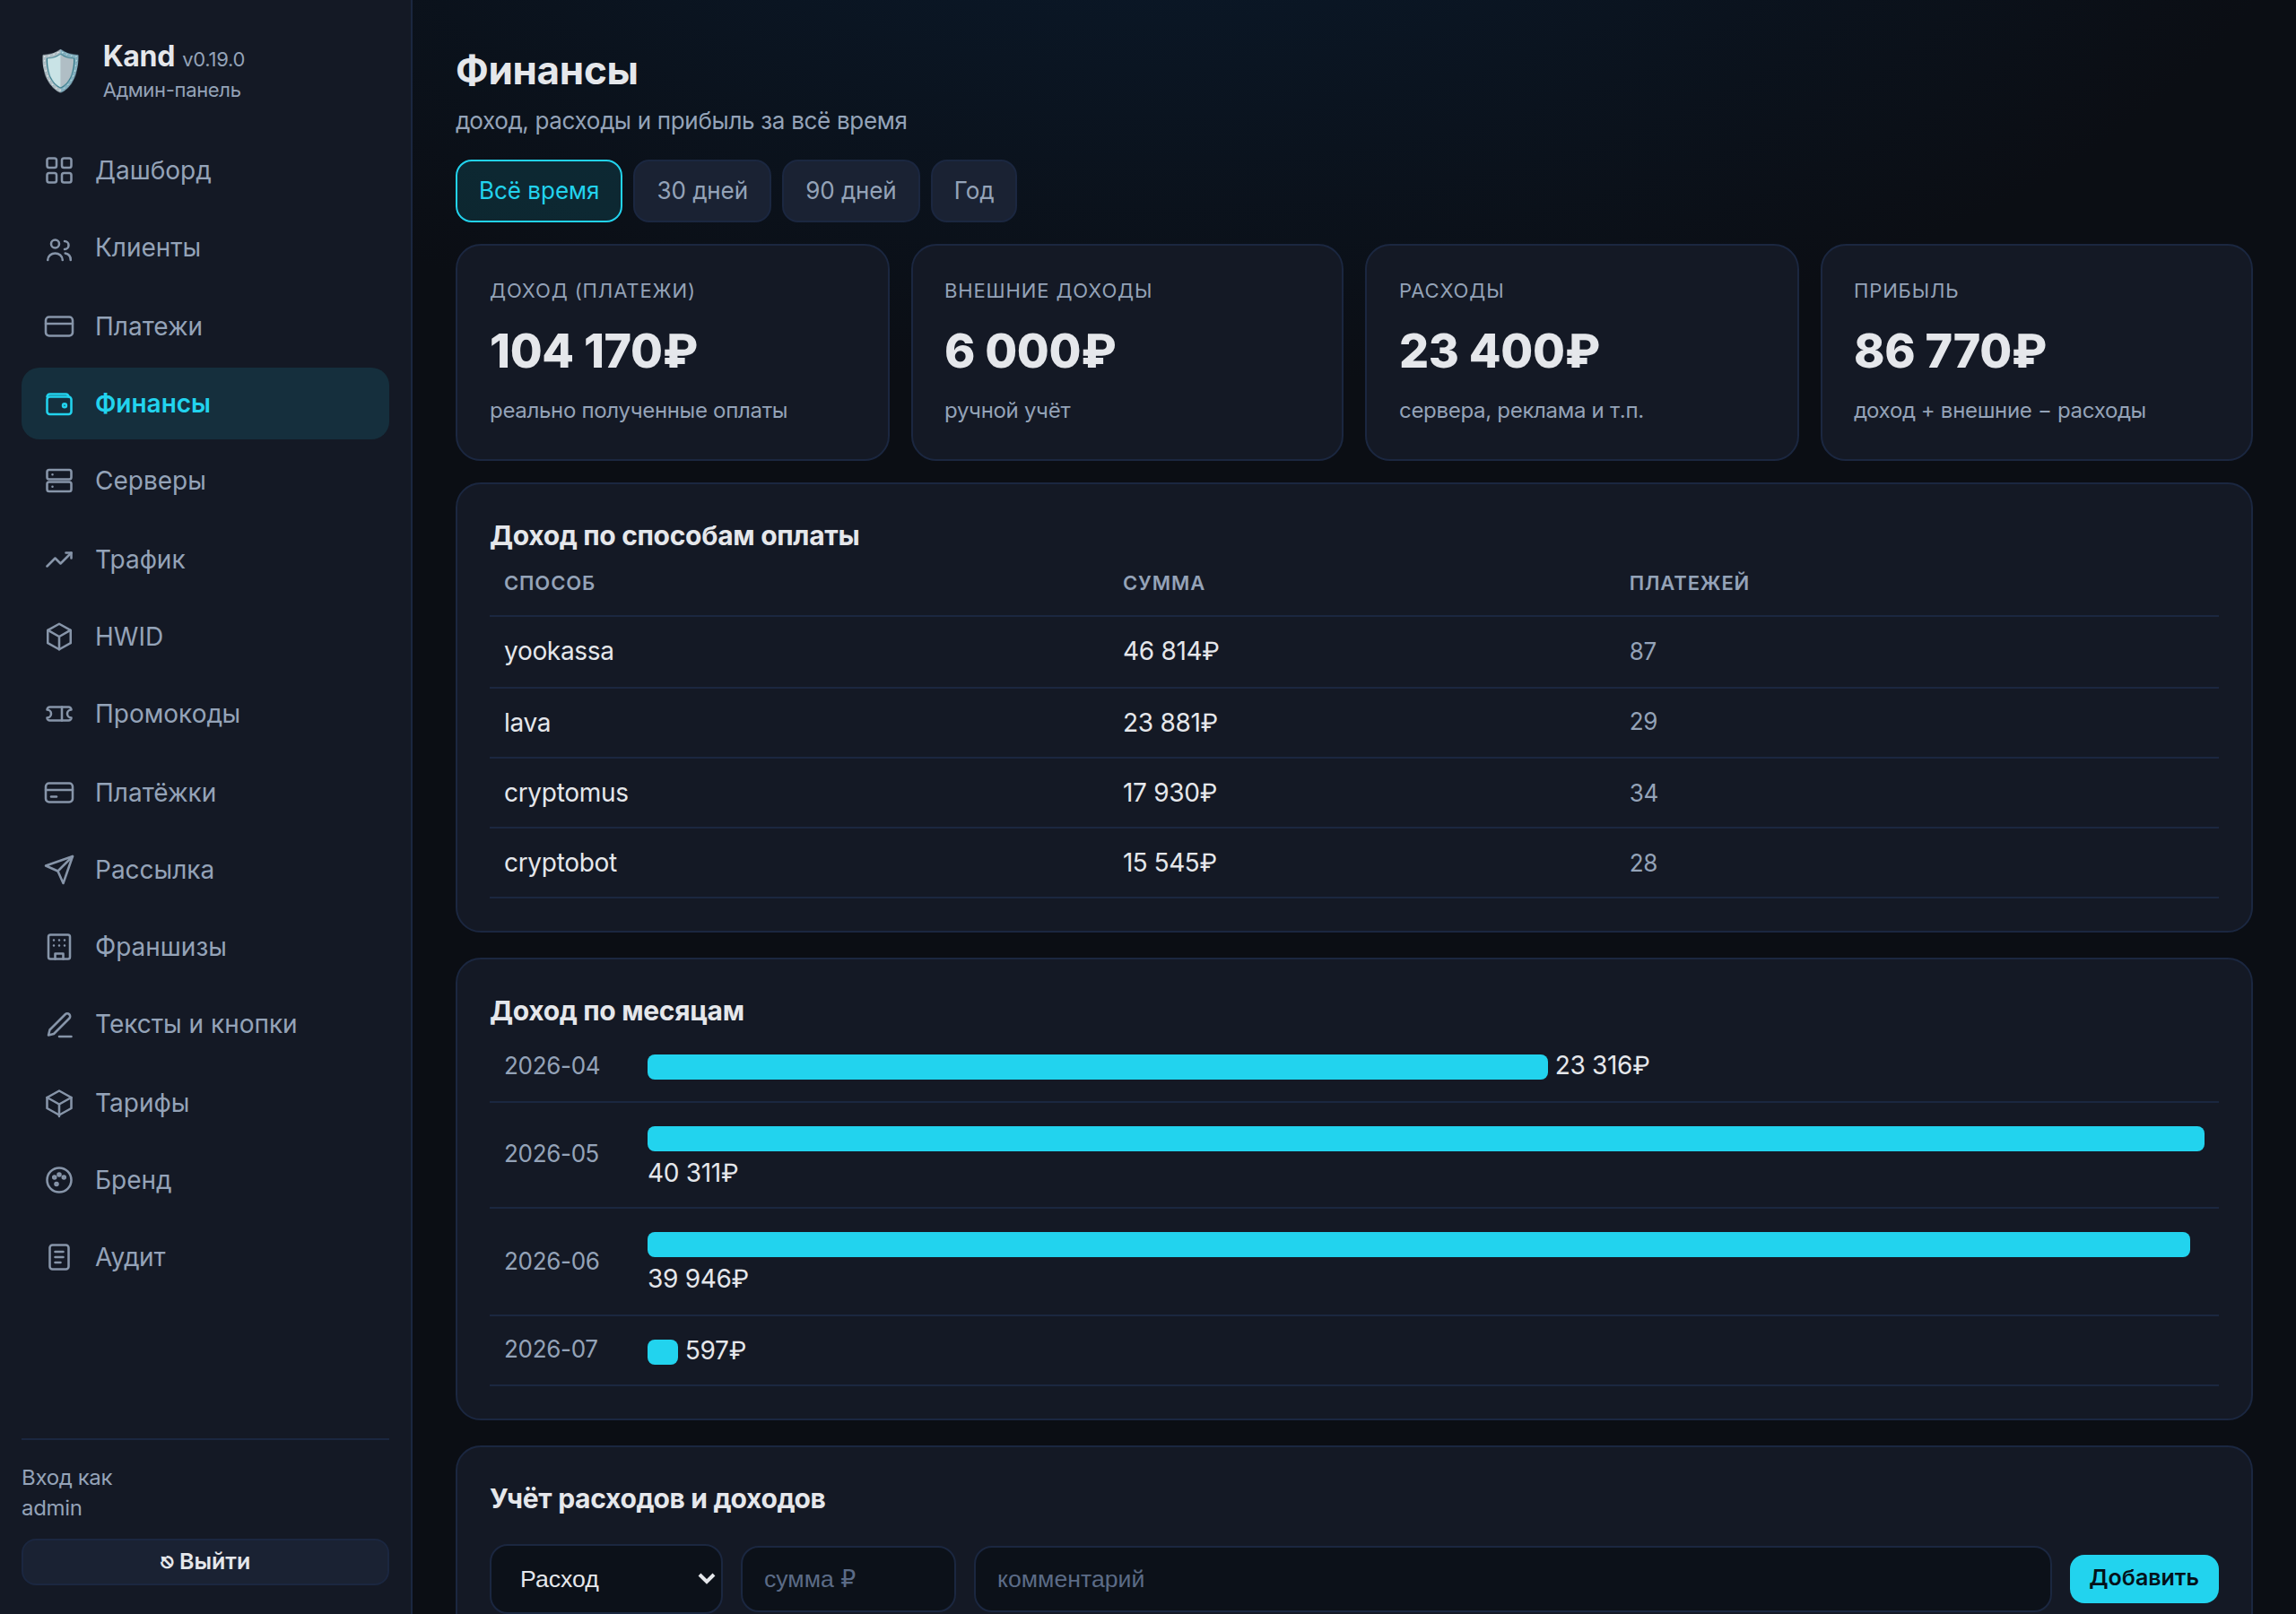2296x1614 pixels.
Task: Click the Добавить button
Action: [2144, 1578]
